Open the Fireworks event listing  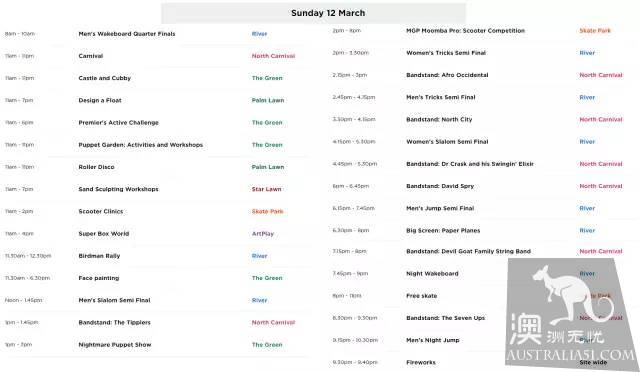421,362
